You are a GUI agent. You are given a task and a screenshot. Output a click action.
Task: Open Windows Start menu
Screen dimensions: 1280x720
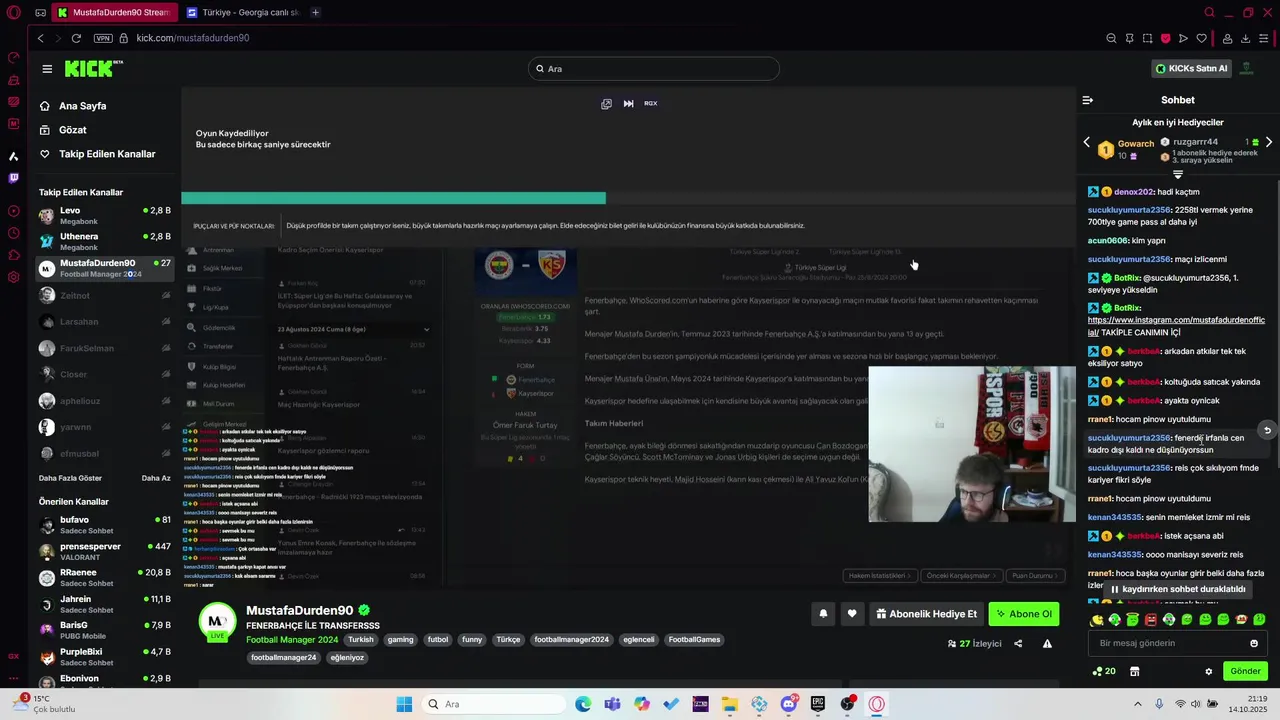[x=404, y=704]
